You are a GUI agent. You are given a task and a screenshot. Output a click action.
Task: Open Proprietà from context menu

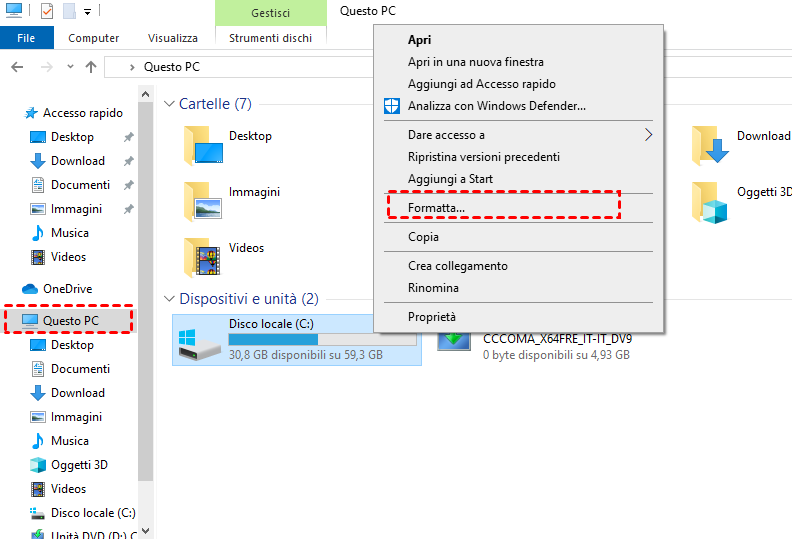(432, 317)
